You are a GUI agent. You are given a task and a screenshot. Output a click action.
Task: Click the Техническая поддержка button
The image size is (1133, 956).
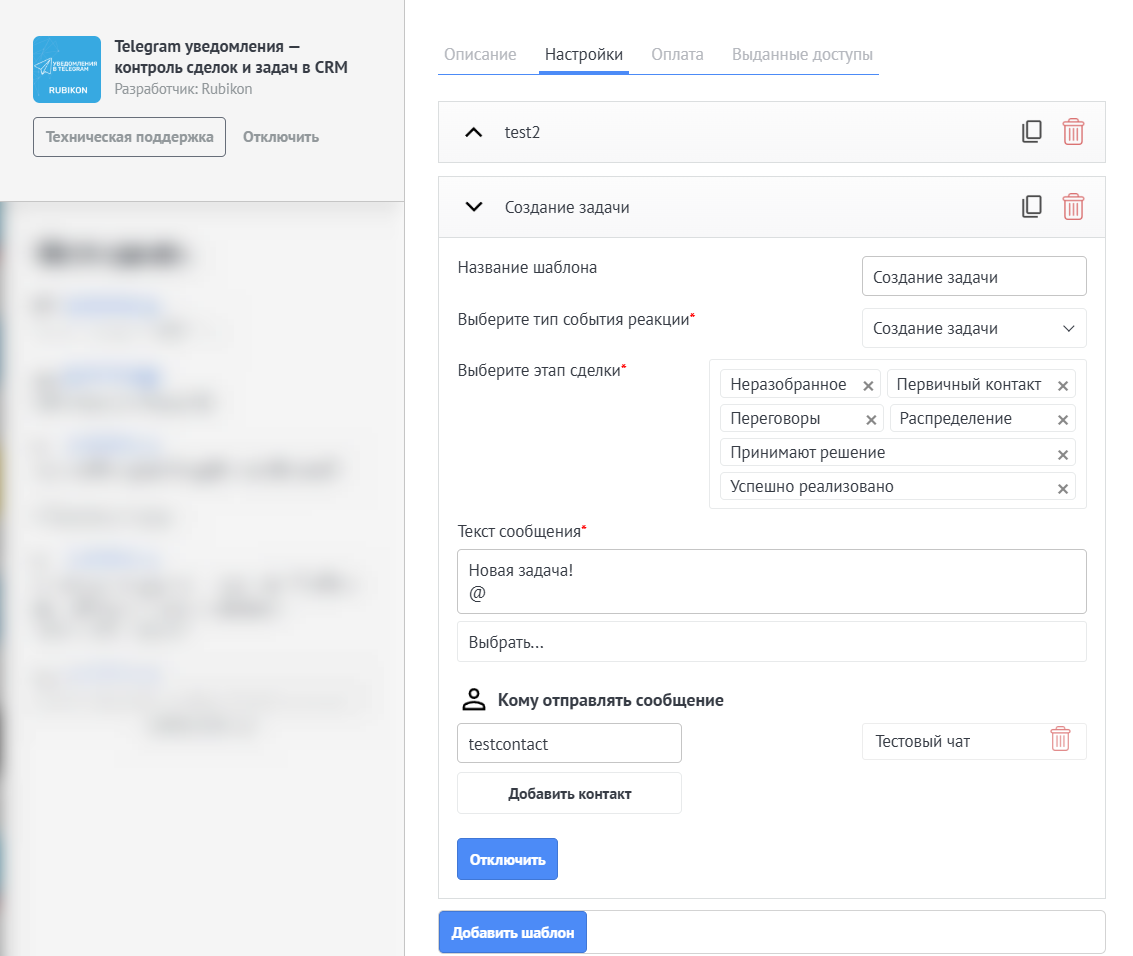tap(129, 137)
